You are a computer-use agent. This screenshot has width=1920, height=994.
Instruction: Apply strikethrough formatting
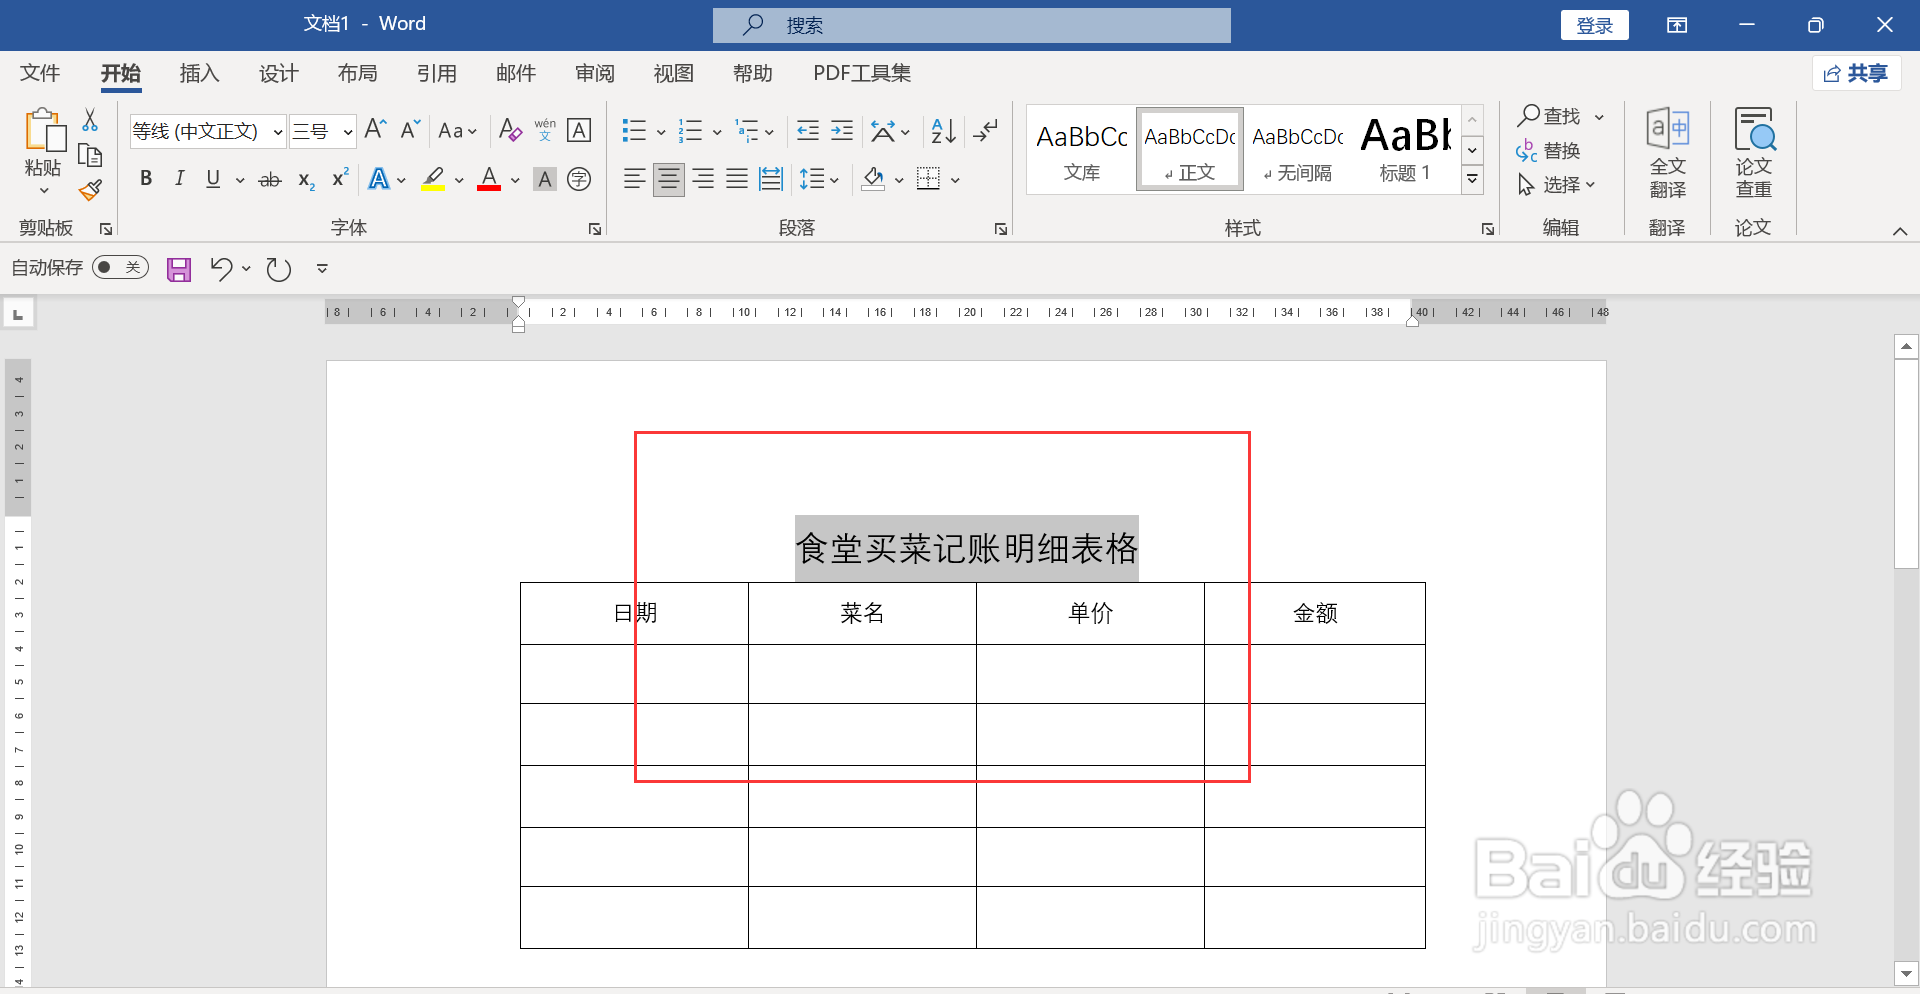coord(270,180)
